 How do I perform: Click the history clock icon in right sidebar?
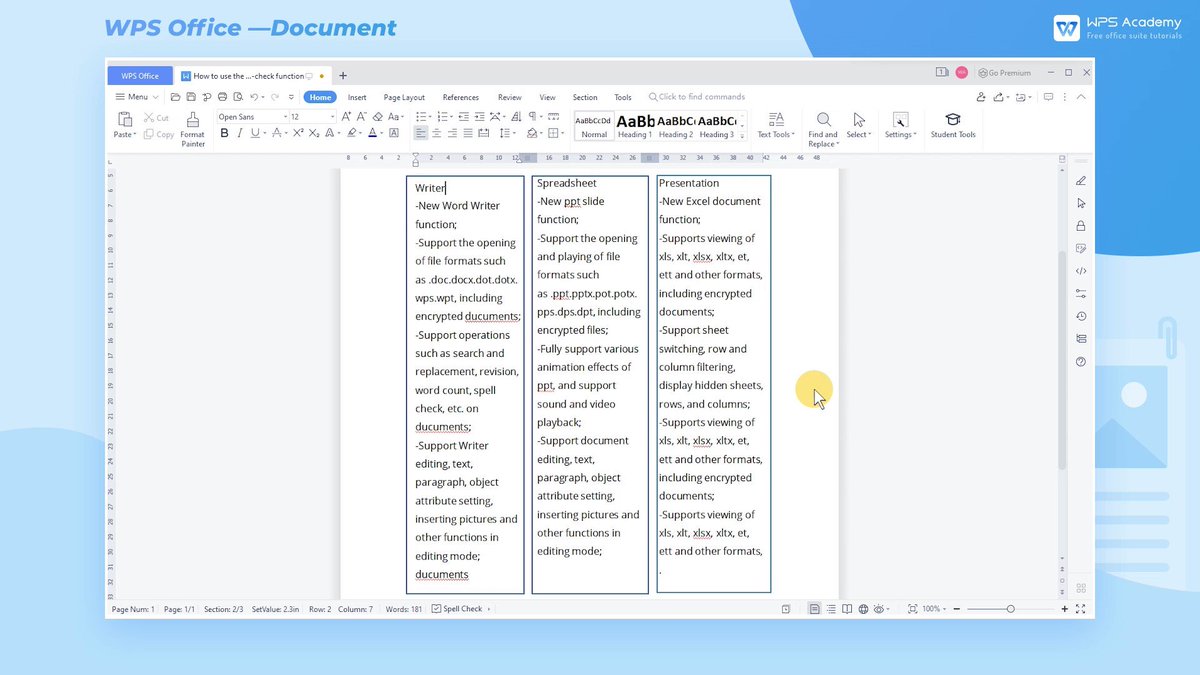tap(1081, 316)
